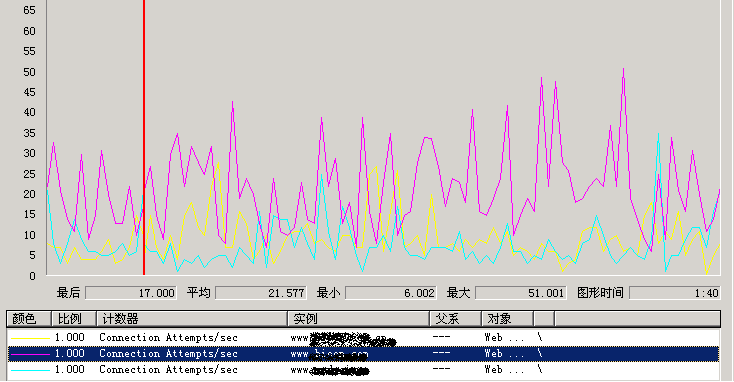Click the 父系 column header

[x=455, y=319]
